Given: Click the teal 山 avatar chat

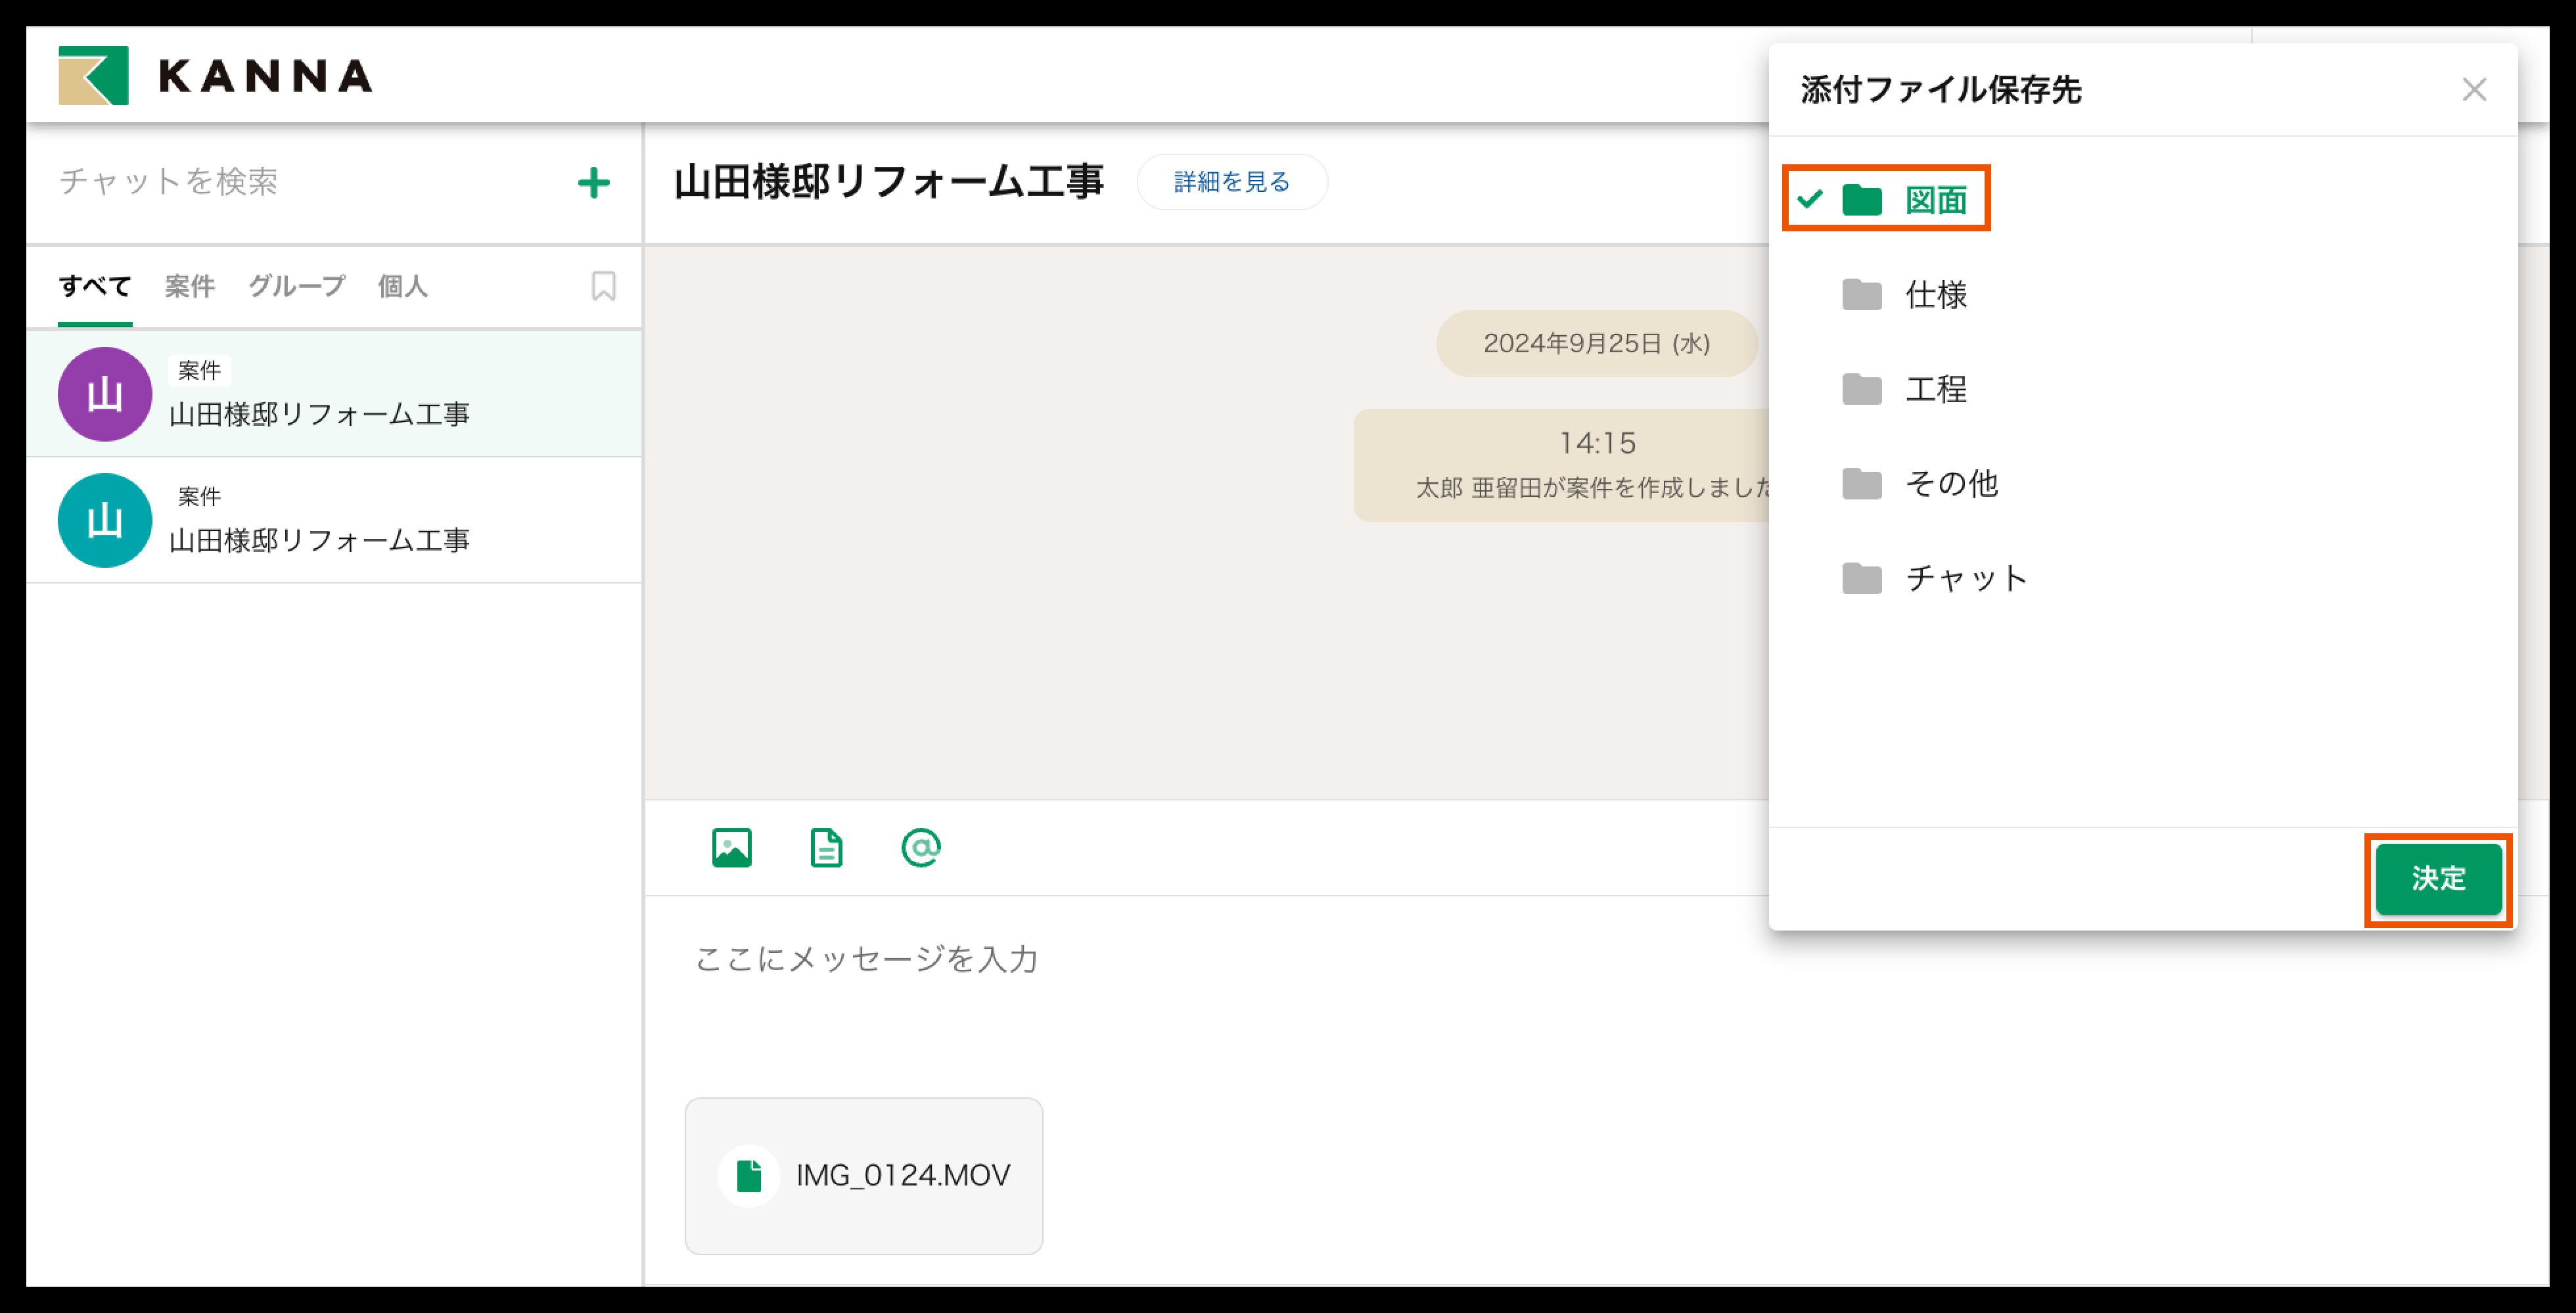Looking at the screenshot, I should [105, 520].
